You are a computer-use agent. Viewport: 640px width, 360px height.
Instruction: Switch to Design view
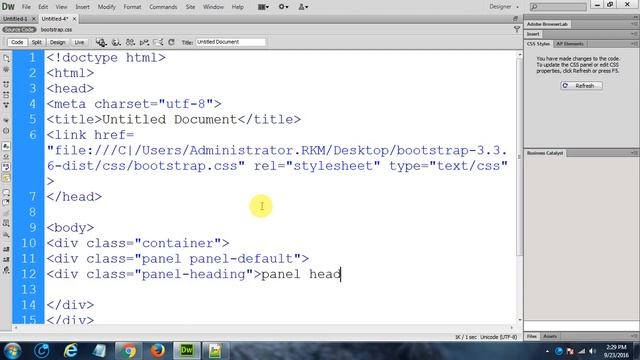58,42
